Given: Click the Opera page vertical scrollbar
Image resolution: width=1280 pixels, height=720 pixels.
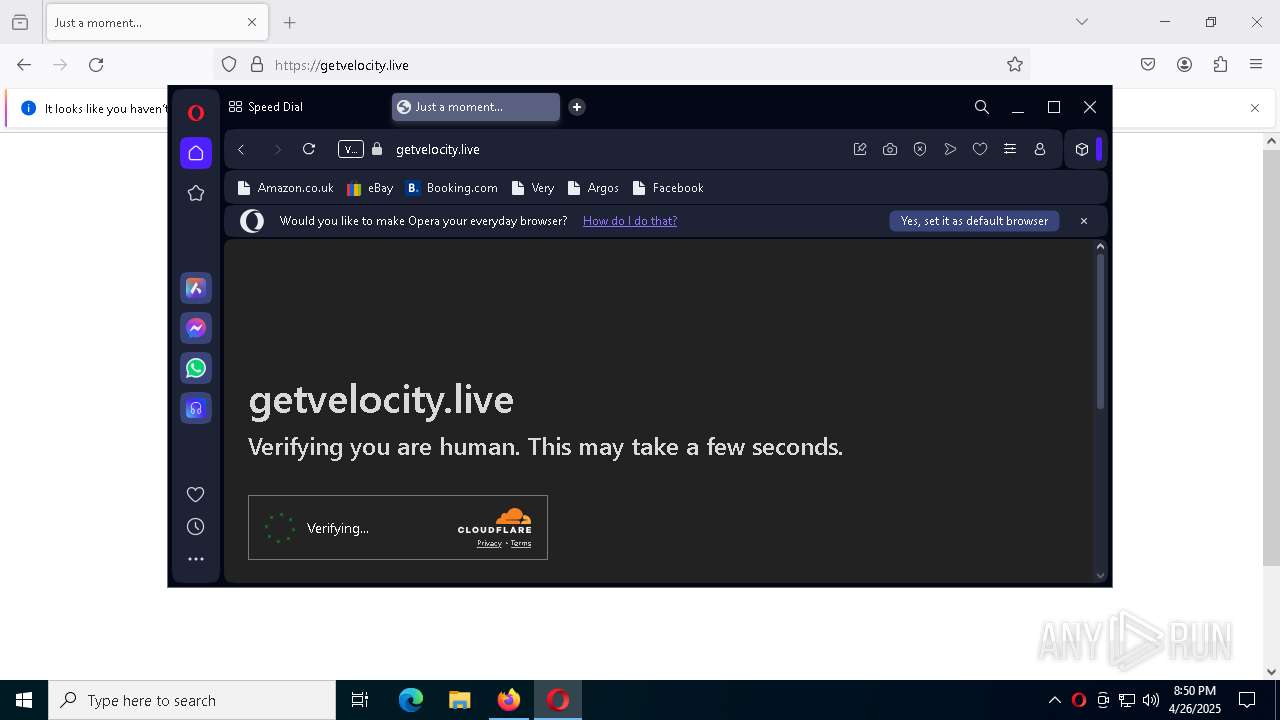Looking at the screenshot, I should tap(1101, 330).
